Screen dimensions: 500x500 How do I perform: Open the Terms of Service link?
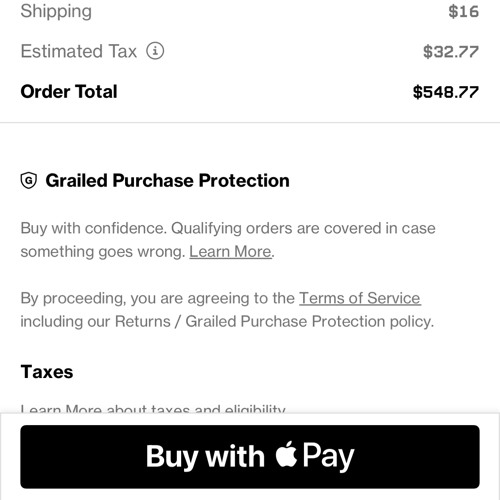point(360,298)
